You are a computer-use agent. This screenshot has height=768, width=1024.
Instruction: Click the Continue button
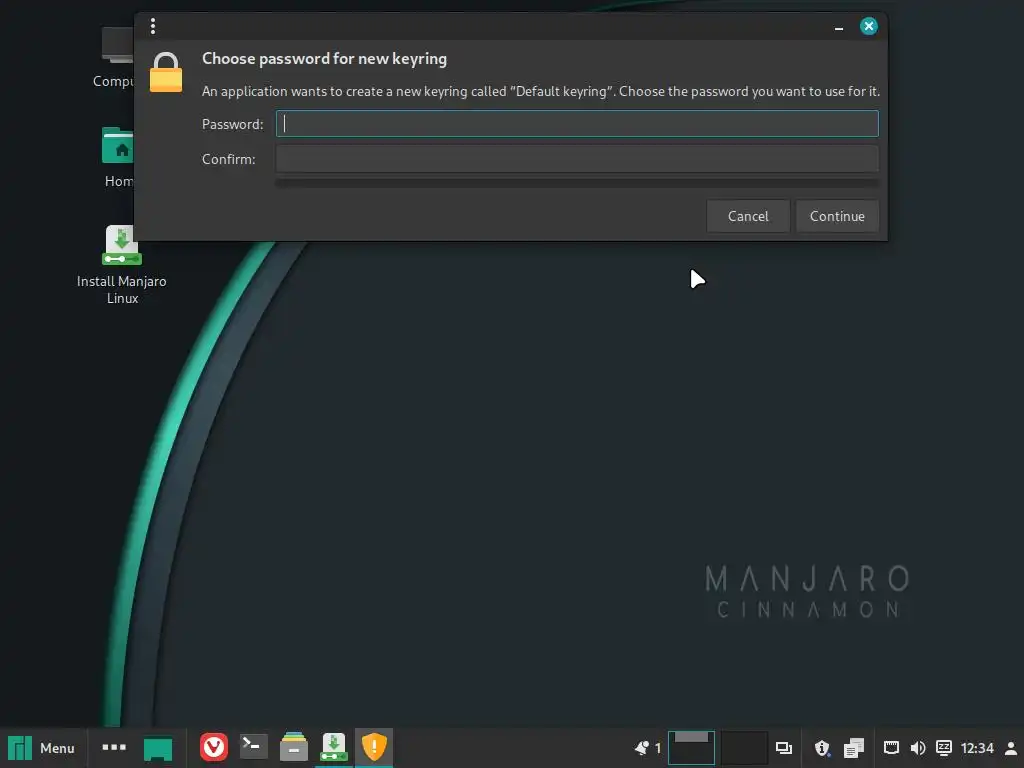[x=837, y=216]
